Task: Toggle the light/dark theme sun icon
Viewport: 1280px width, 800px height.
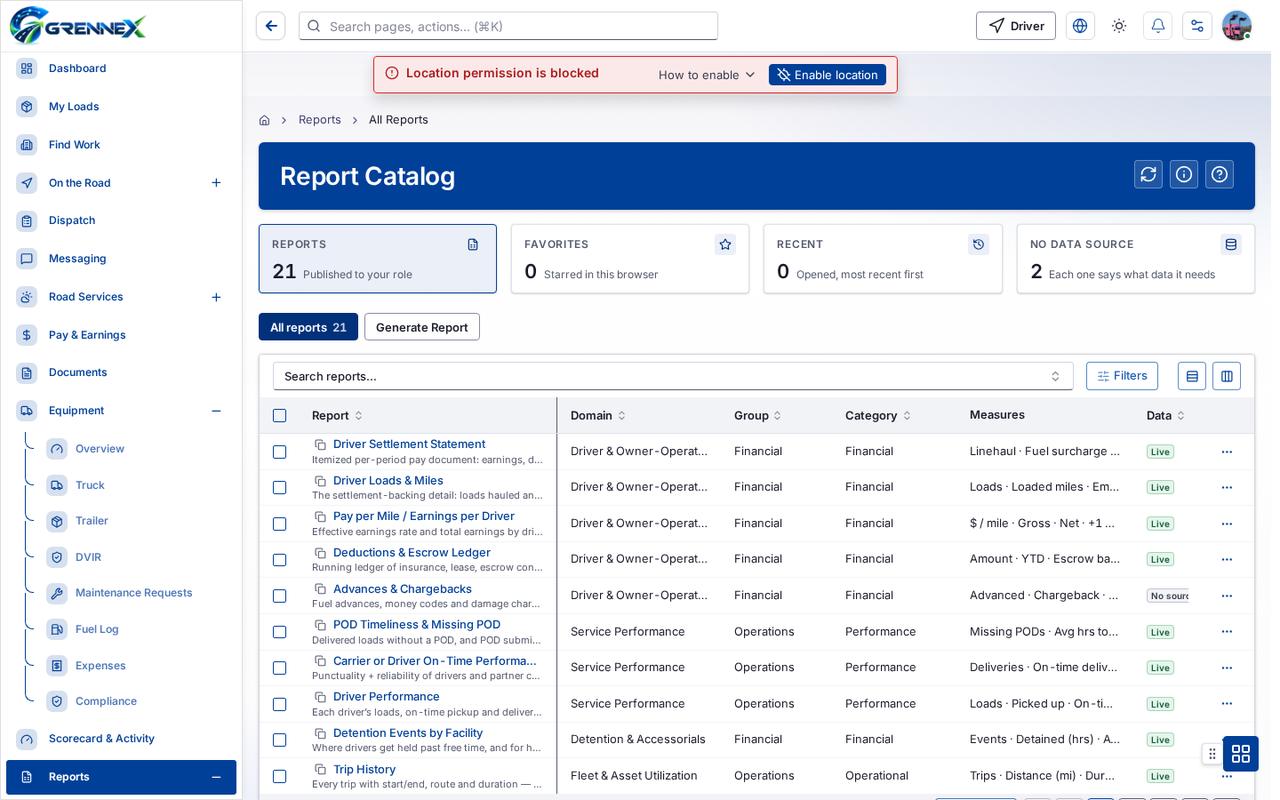Action: (x=1119, y=26)
